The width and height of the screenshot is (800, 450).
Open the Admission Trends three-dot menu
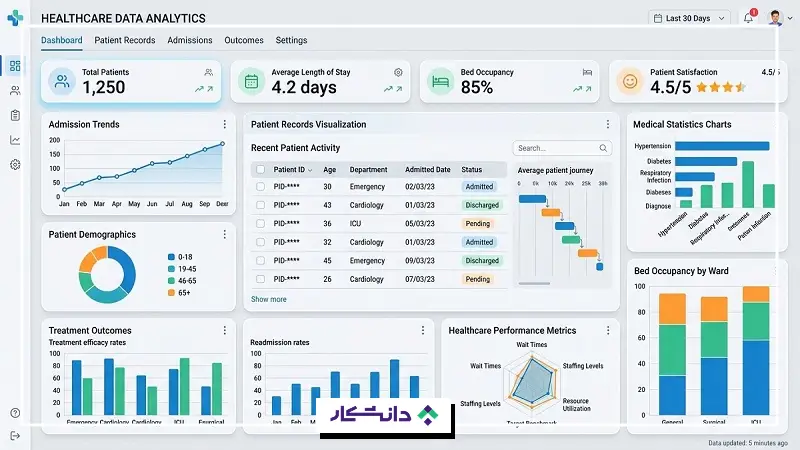point(224,124)
